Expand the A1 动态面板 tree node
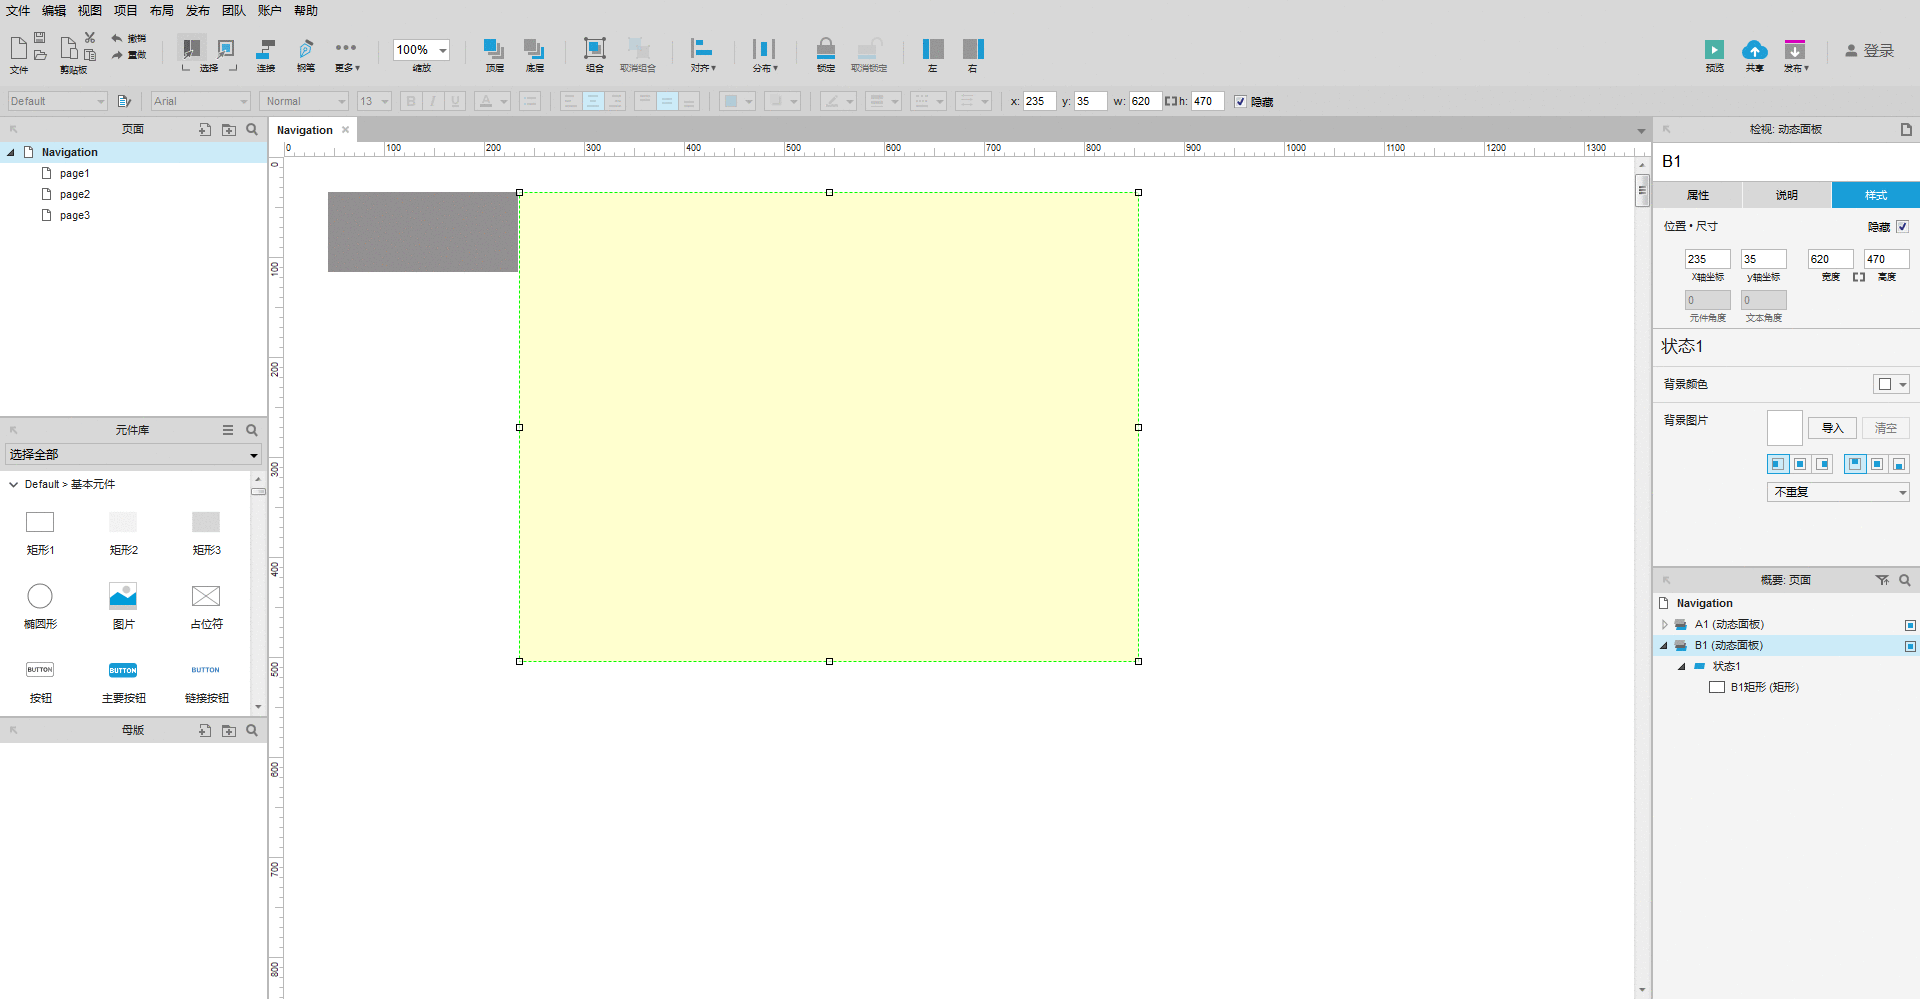Image resolution: width=1920 pixels, height=999 pixels. click(x=1665, y=625)
